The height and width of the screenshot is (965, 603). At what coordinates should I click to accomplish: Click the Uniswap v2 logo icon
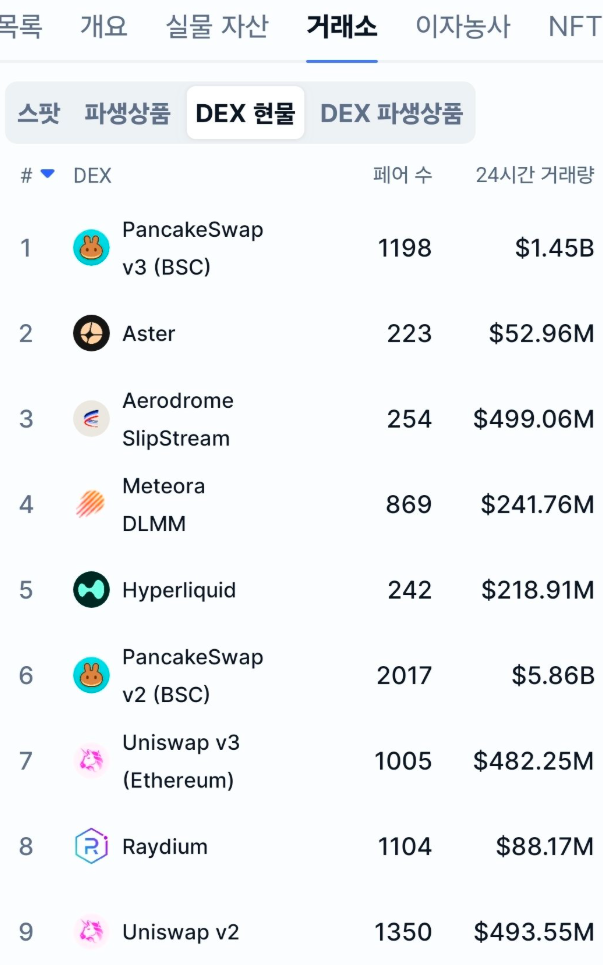tap(91, 932)
